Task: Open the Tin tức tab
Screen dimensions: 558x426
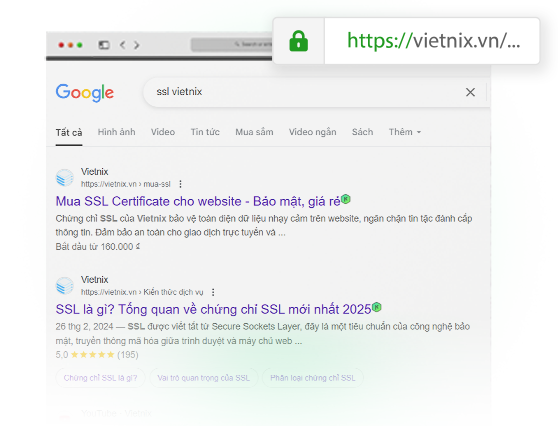Action: click(x=205, y=132)
